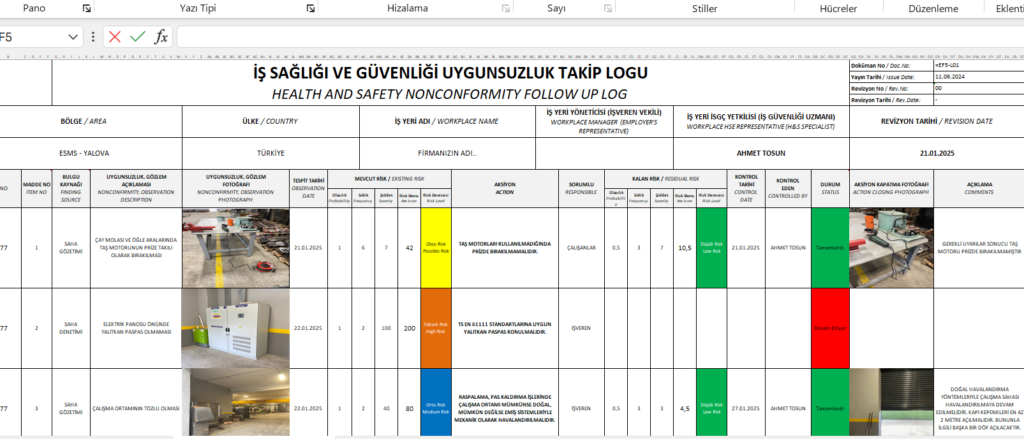Click the Düzenleme ribbon group label

tap(933, 8)
